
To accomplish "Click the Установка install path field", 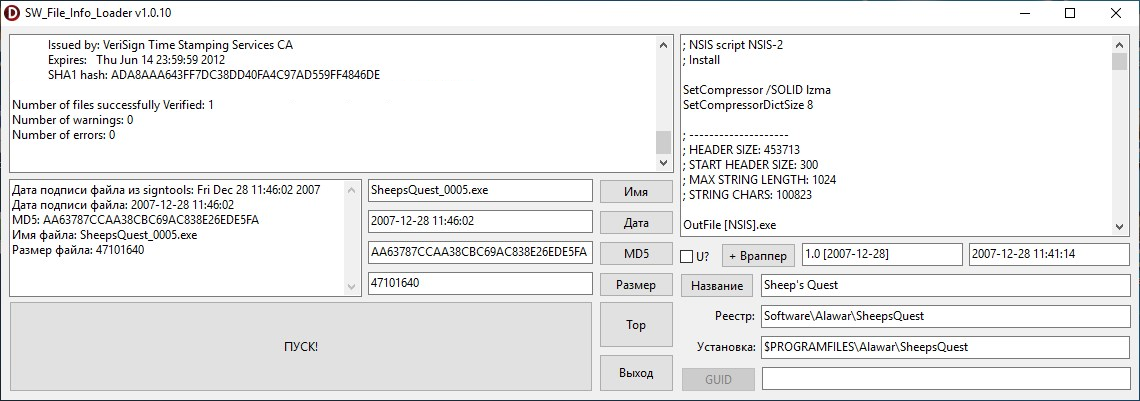I will [945, 347].
